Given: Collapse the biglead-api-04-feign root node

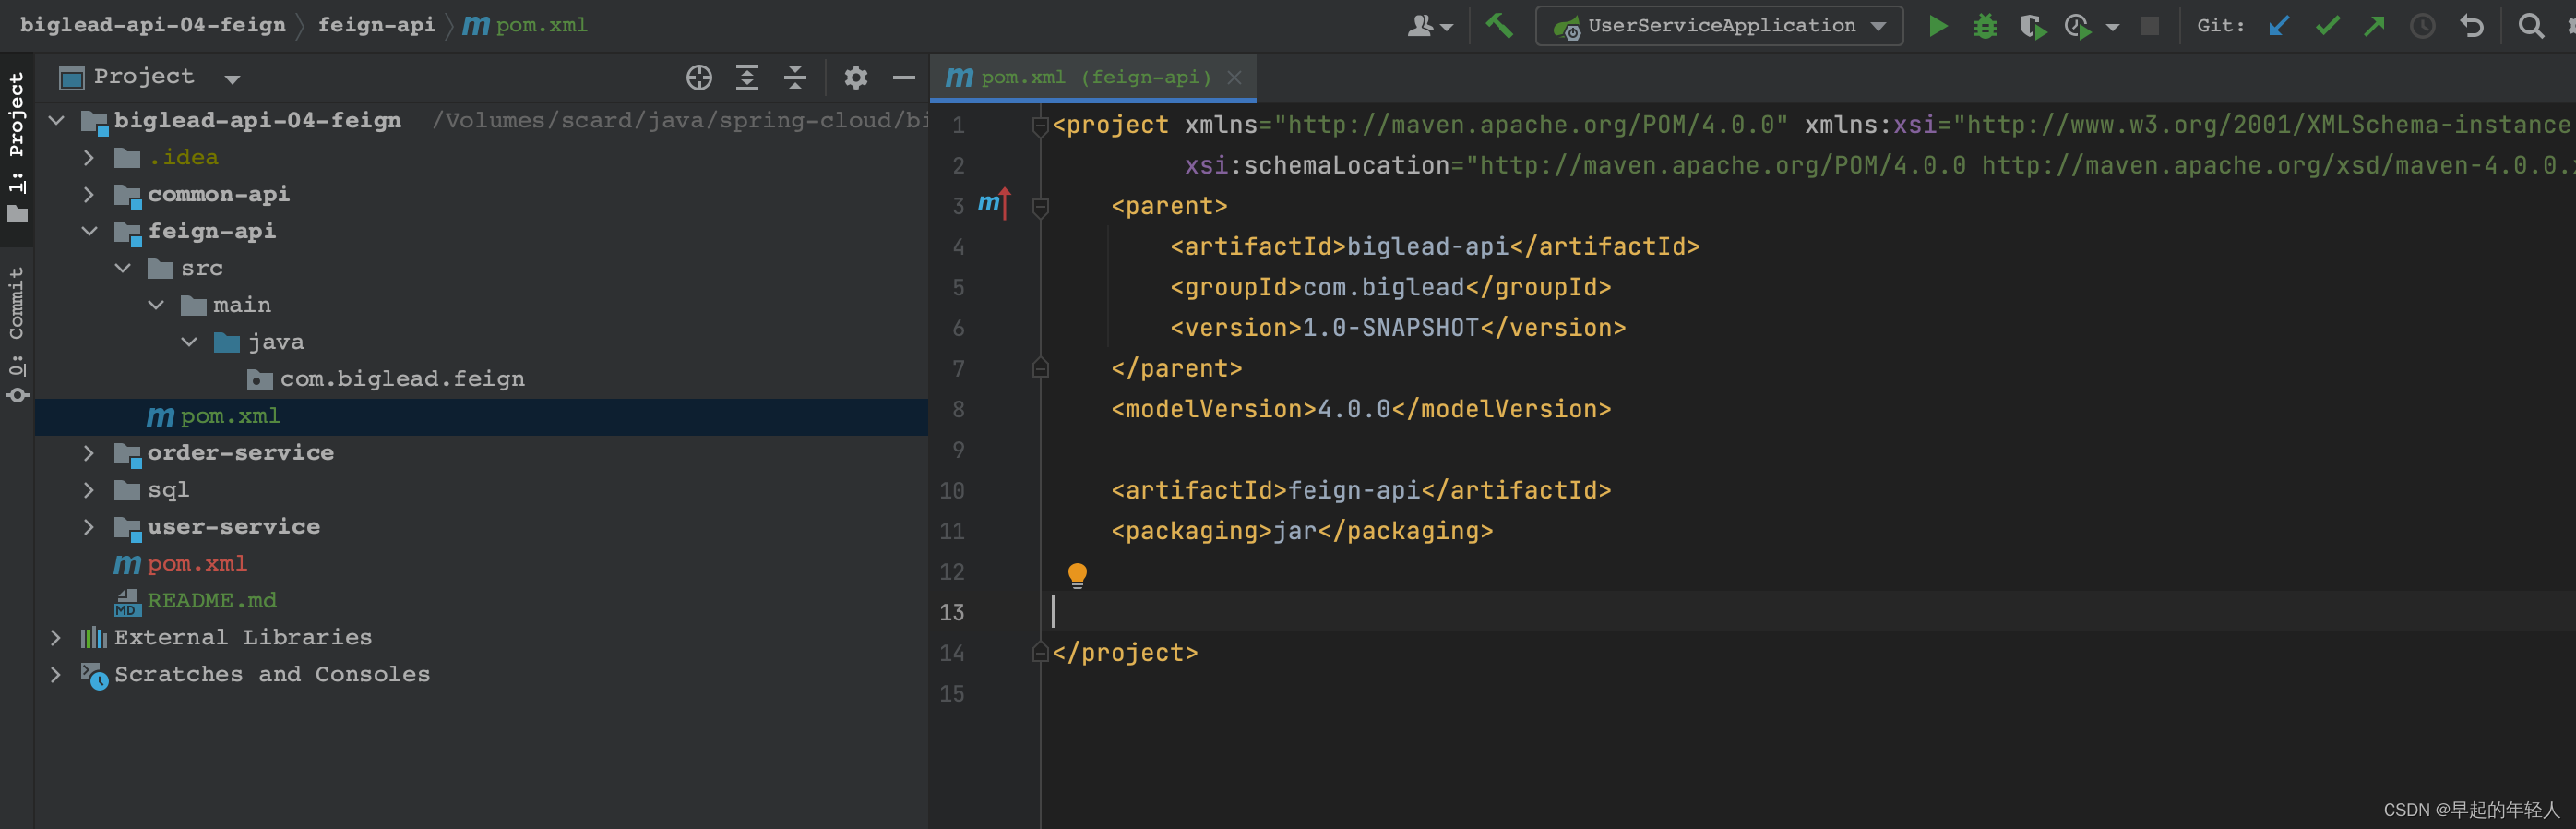Looking at the screenshot, I should click(57, 121).
